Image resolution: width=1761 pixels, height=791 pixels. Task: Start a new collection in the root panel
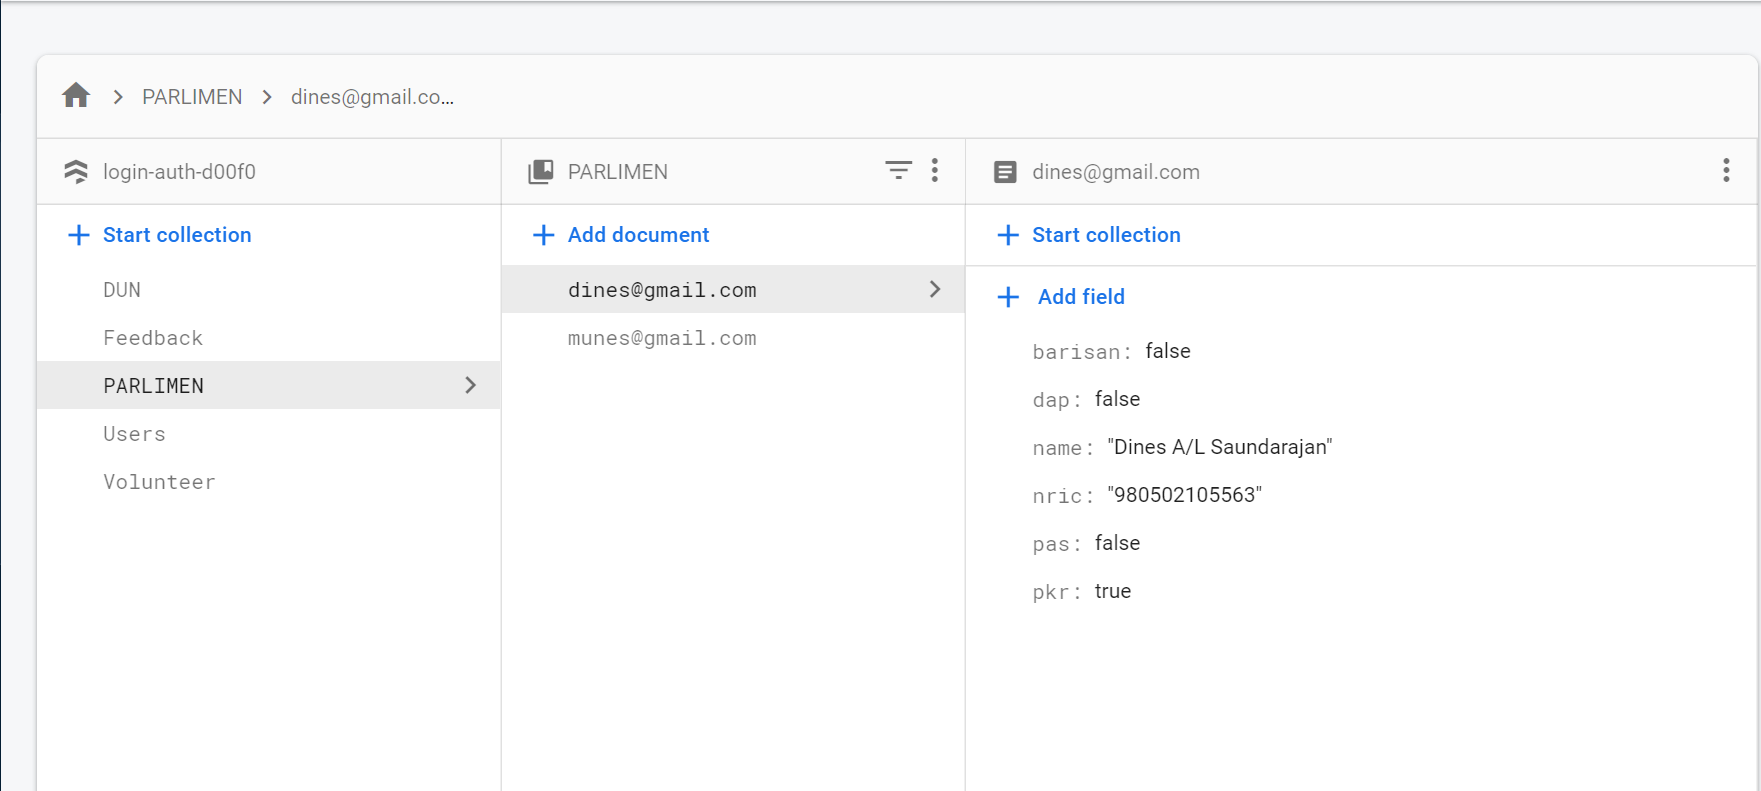pos(177,235)
